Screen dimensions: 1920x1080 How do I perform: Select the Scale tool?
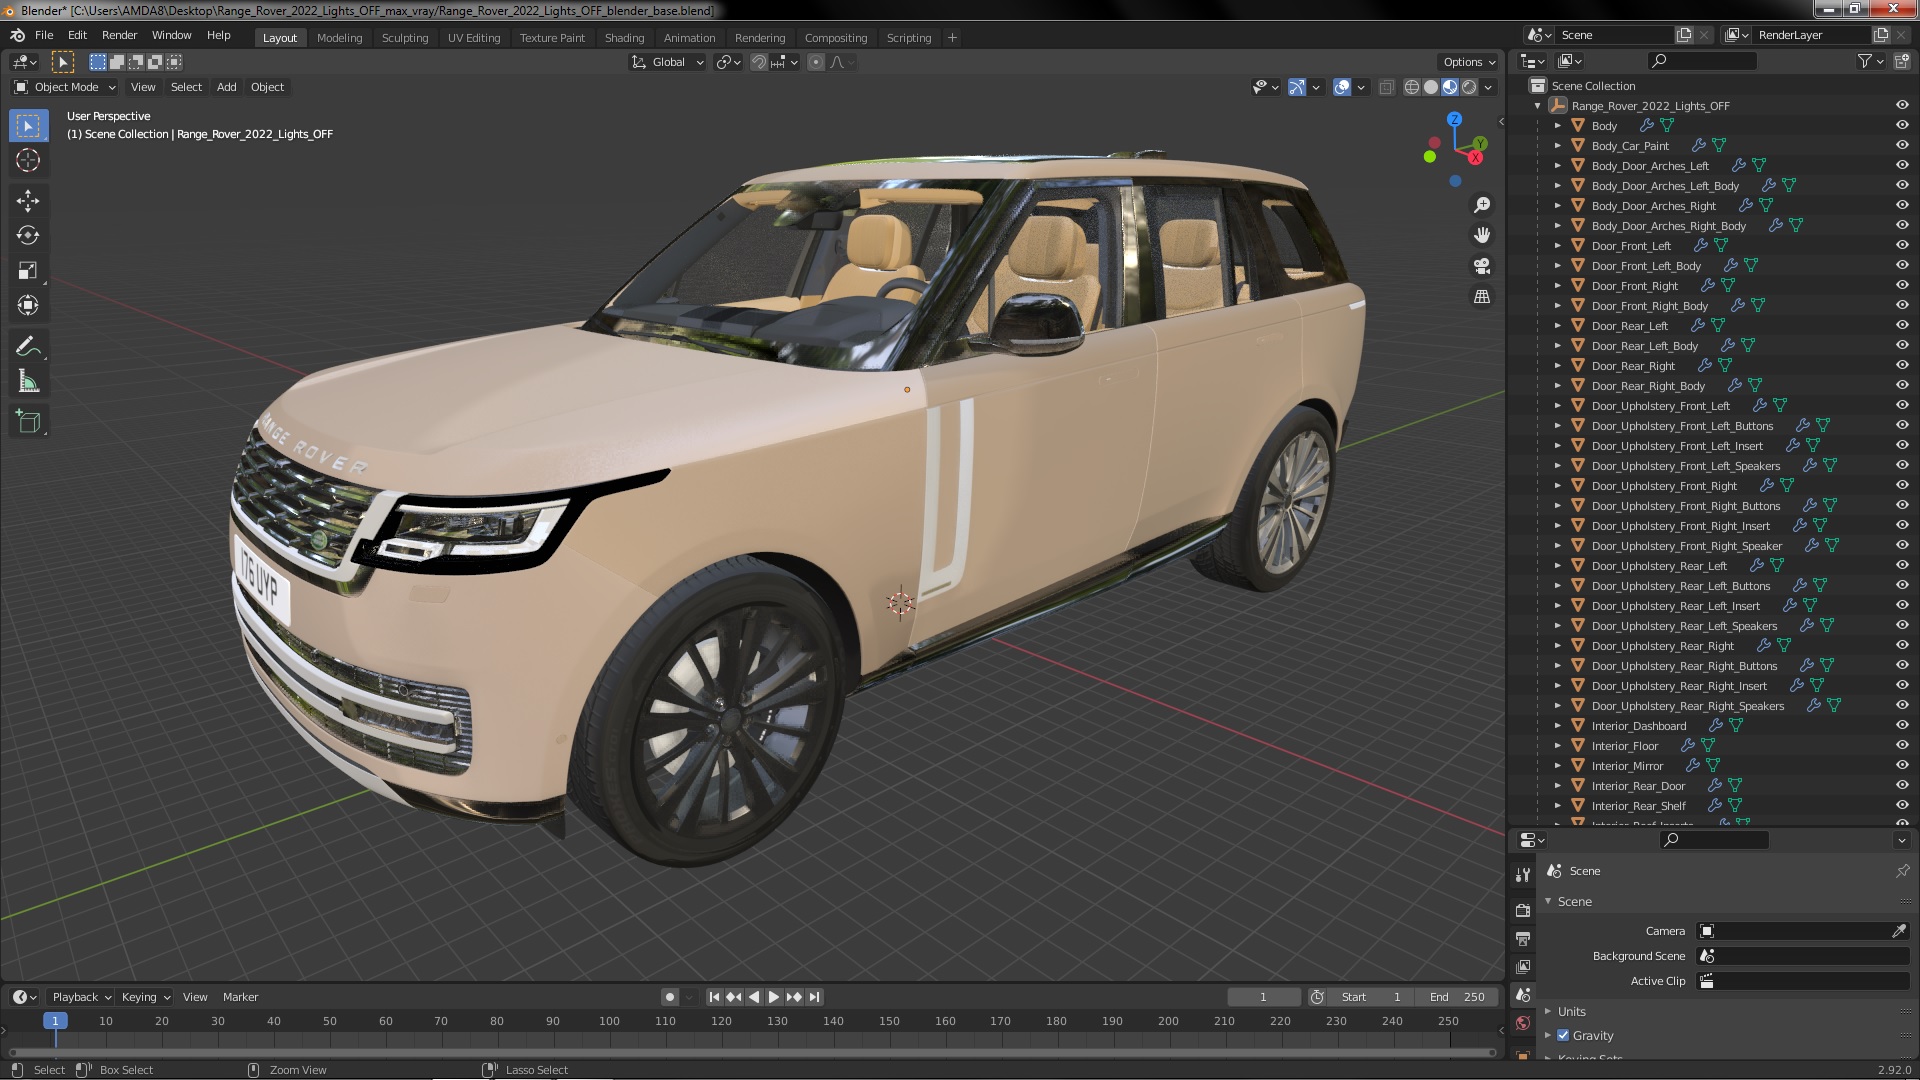[x=28, y=270]
